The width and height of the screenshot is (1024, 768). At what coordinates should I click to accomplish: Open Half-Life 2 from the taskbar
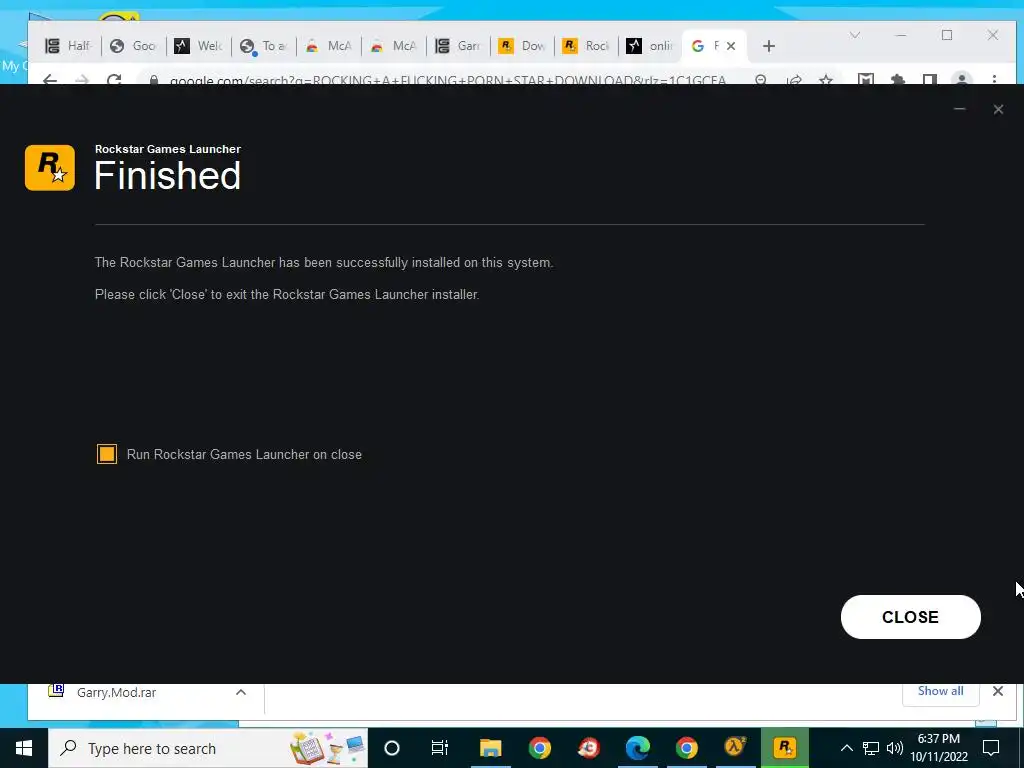(735, 748)
